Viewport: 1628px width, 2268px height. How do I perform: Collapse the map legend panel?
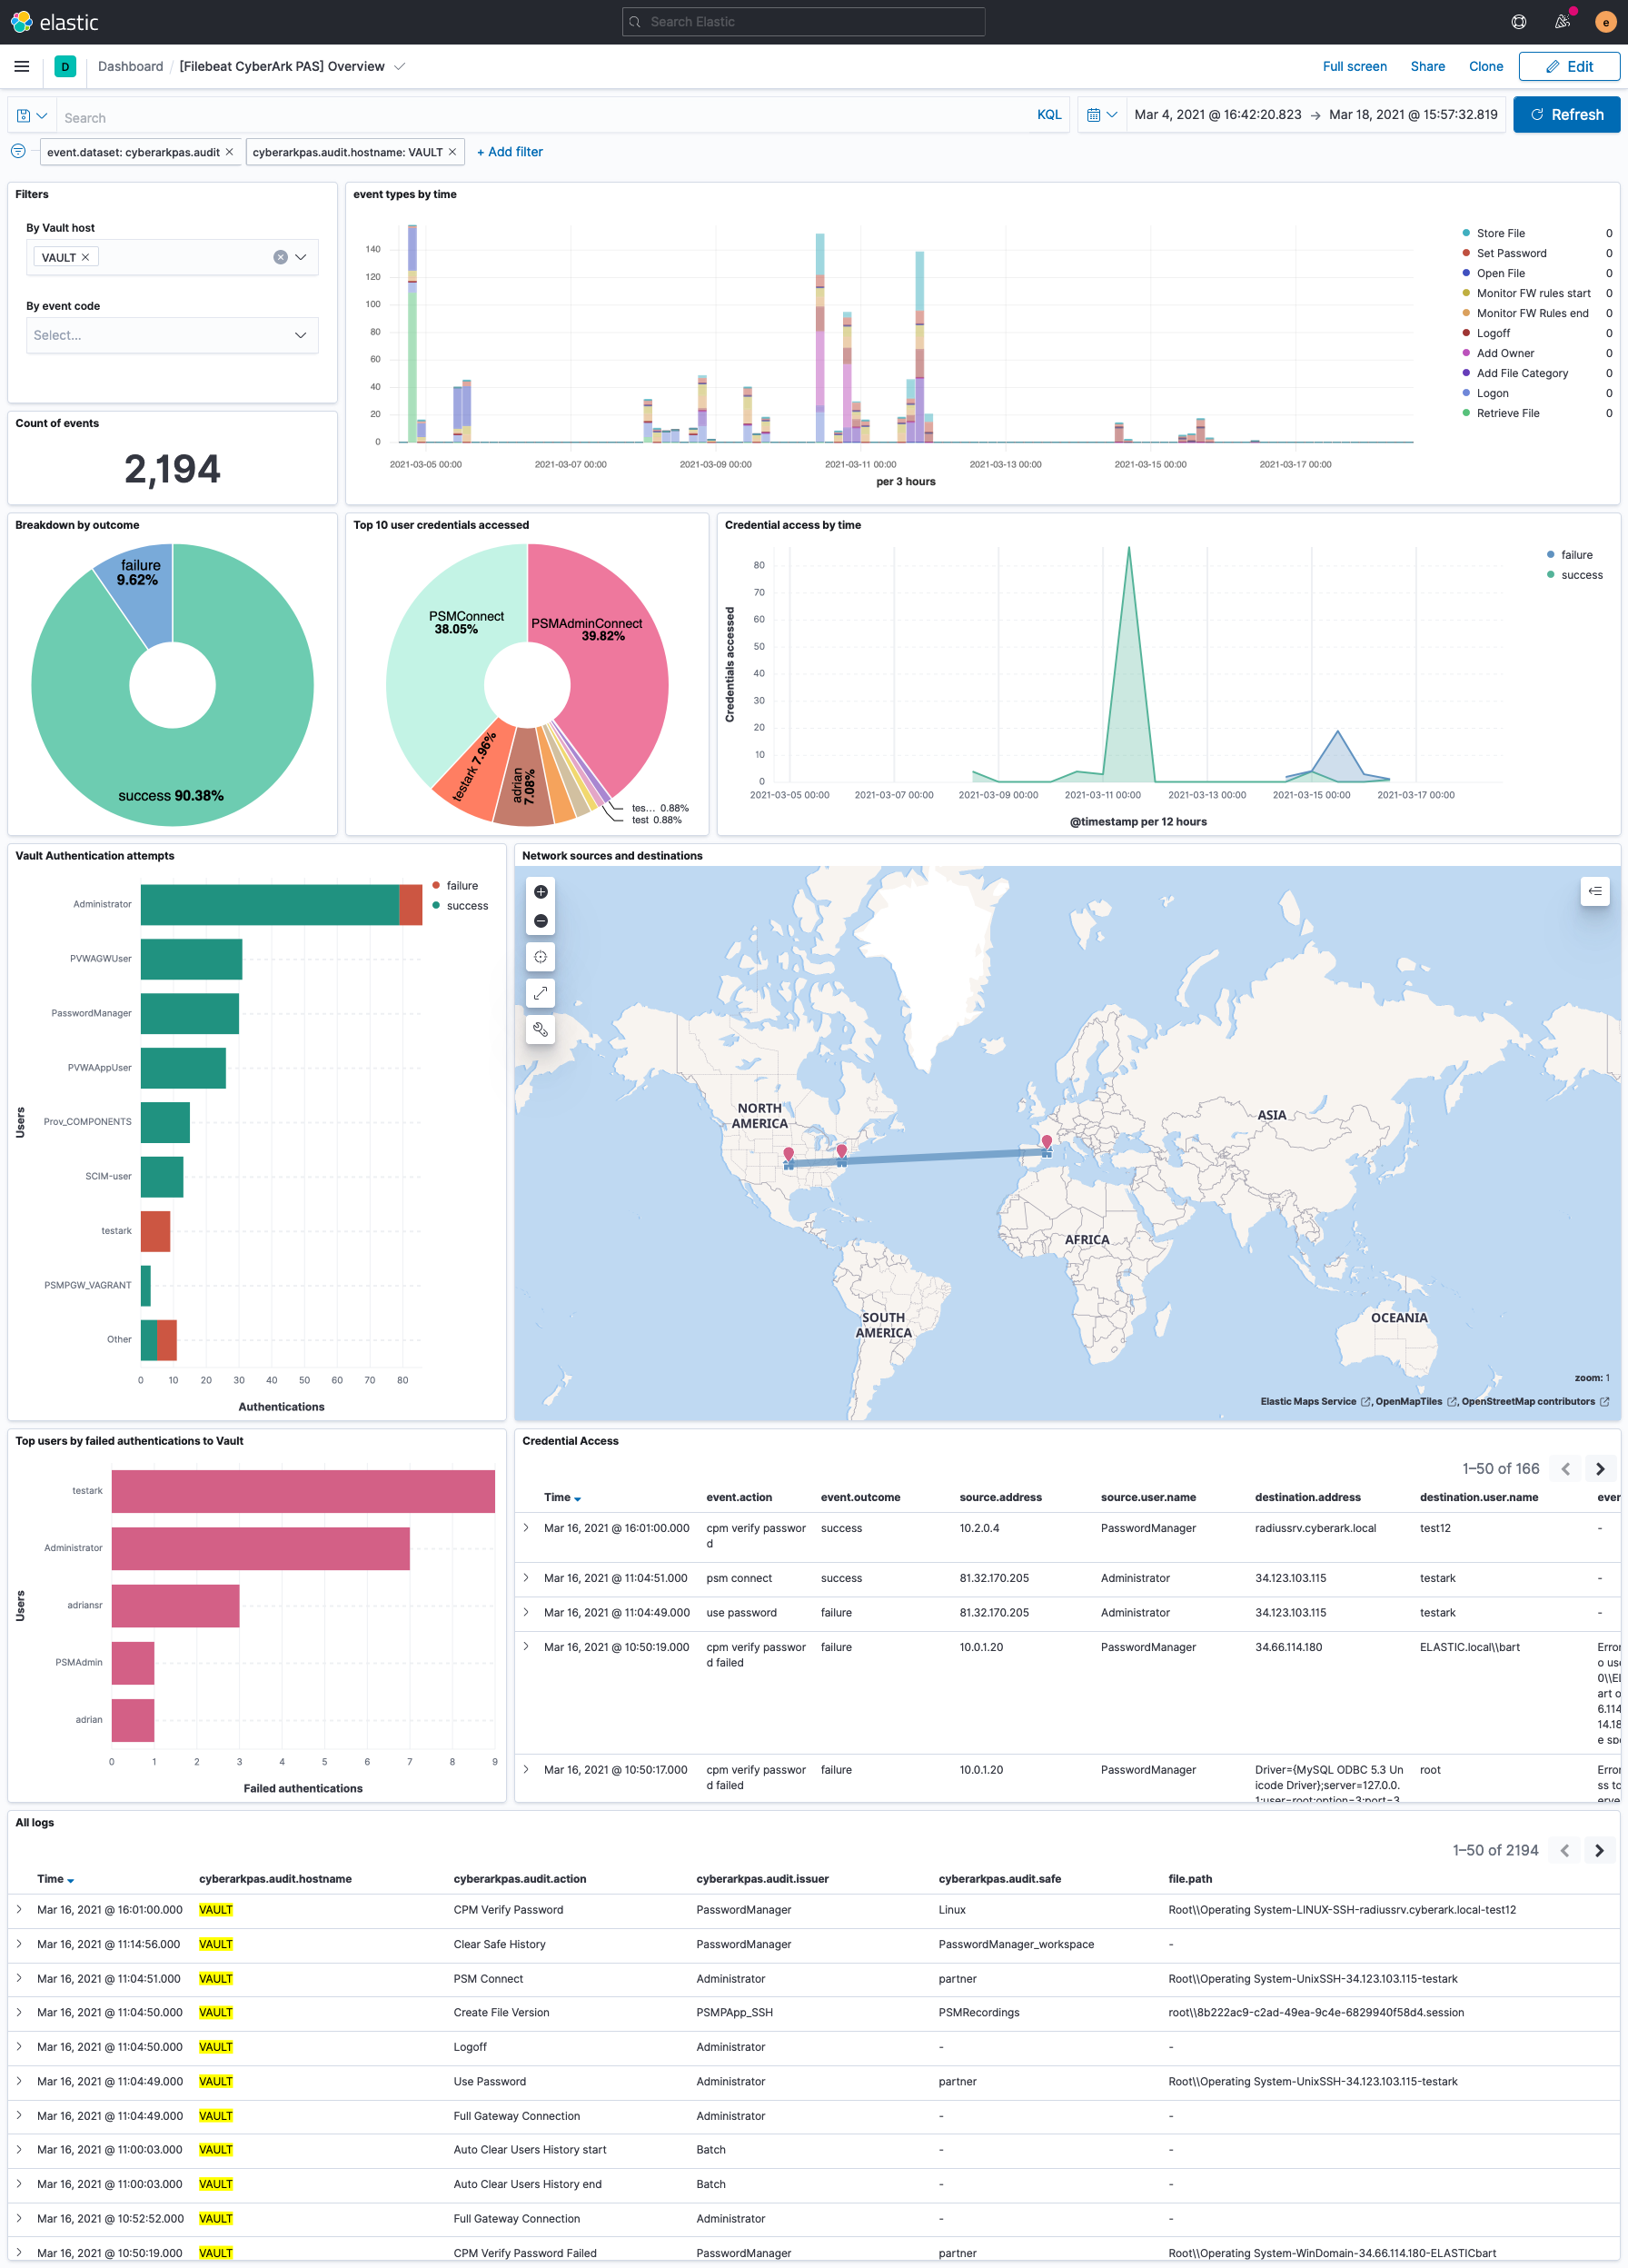pyautogui.click(x=1595, y=891)
